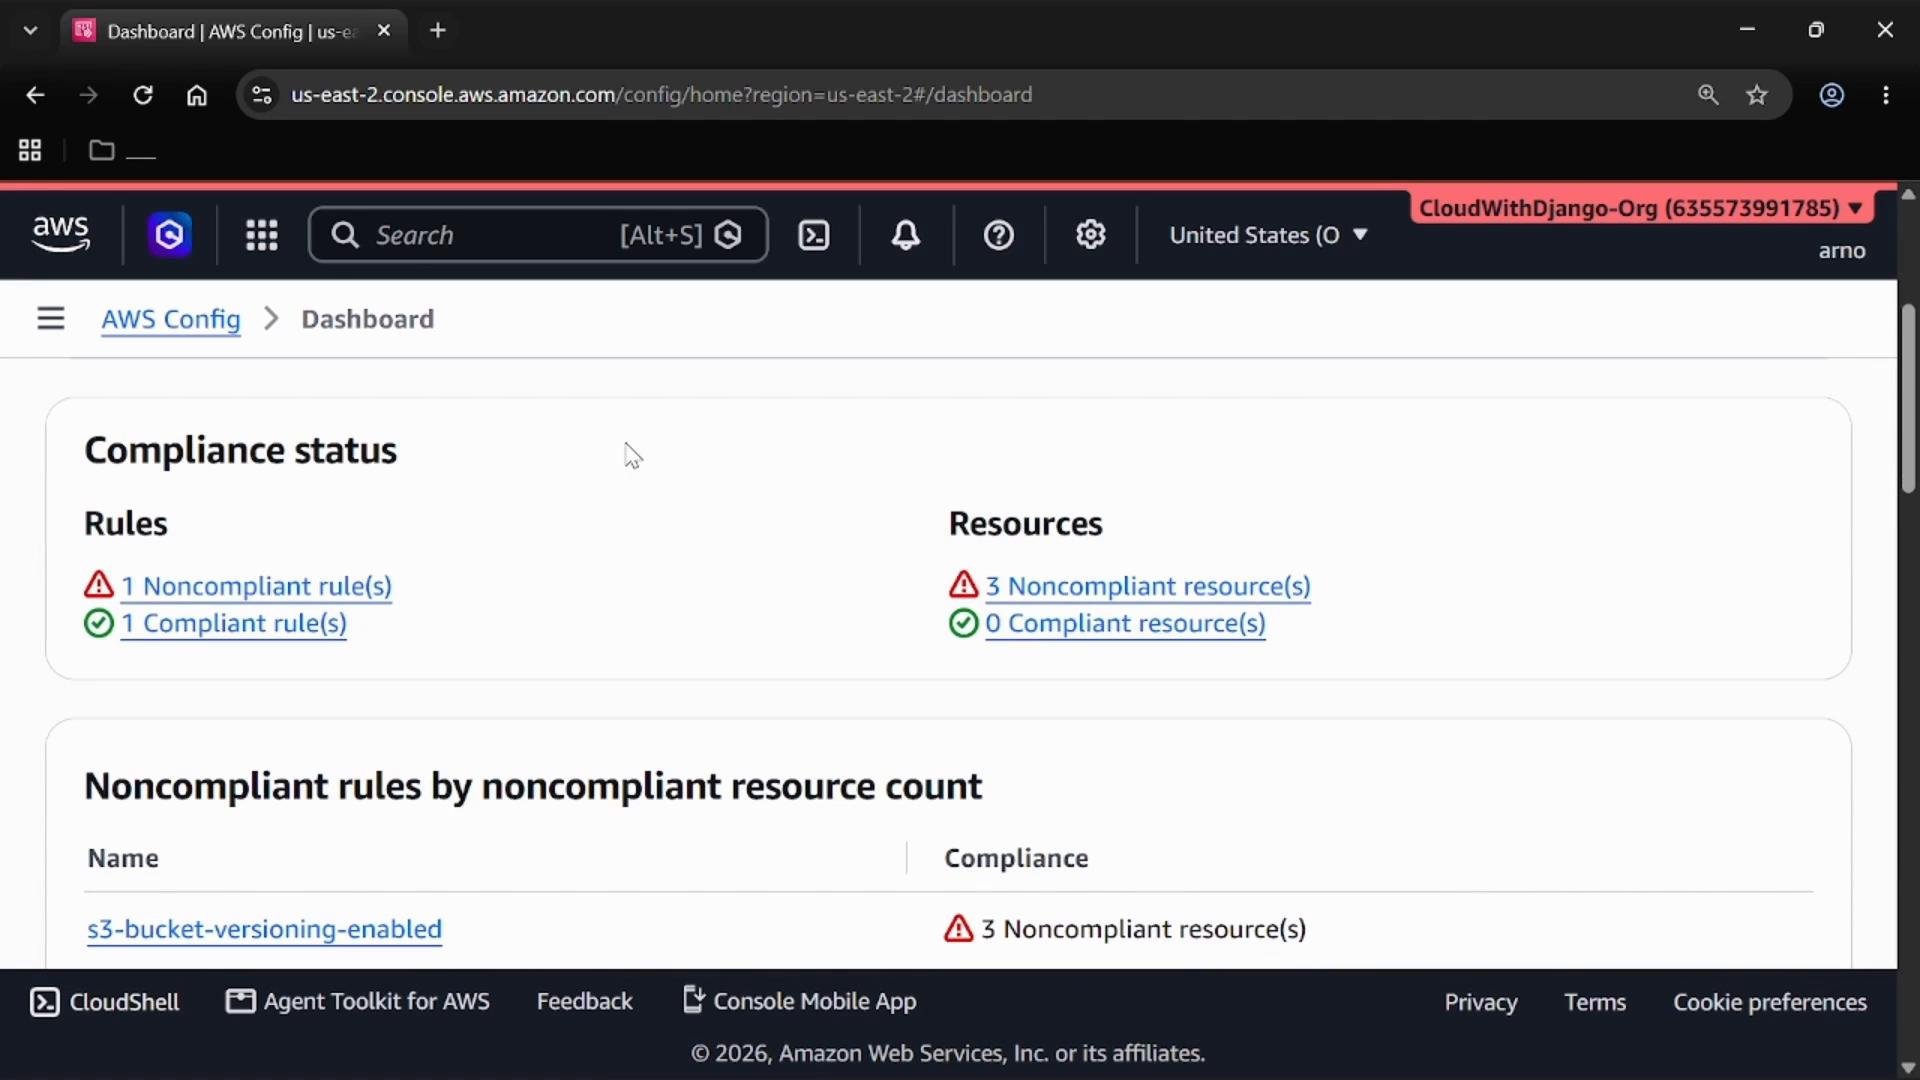Expand the CloudWithDjango-Org account menu

(1641, 208)
